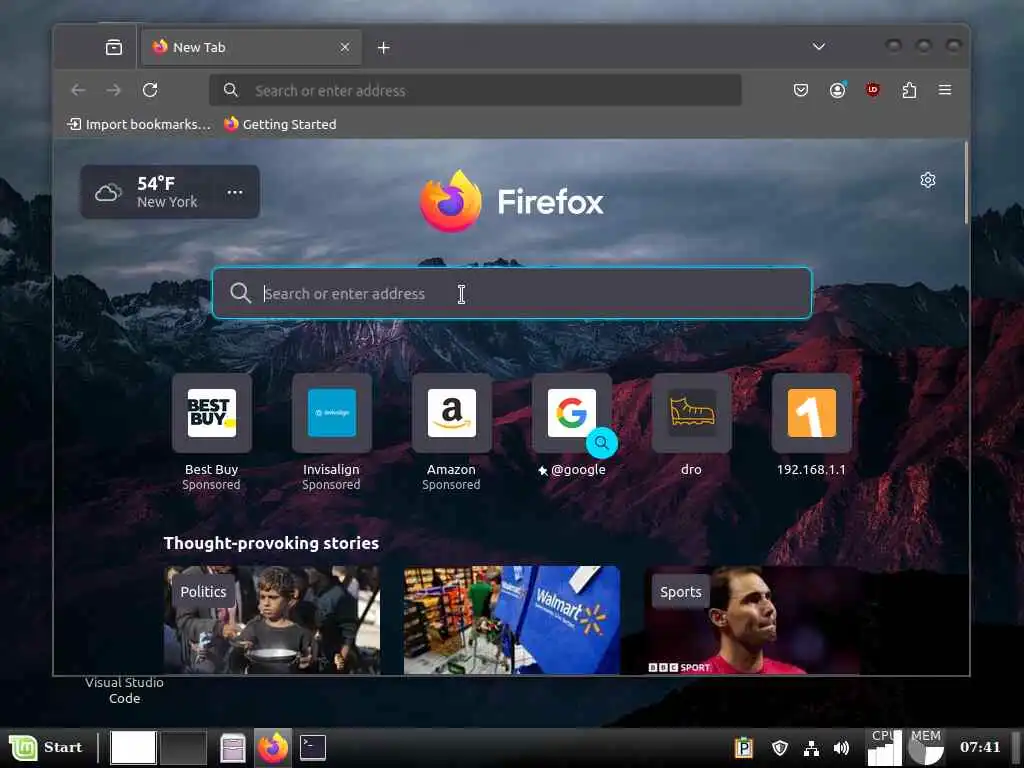Click the P clipboard tray icon
This screenshot has height=768, width=1024.
point(743,748)
